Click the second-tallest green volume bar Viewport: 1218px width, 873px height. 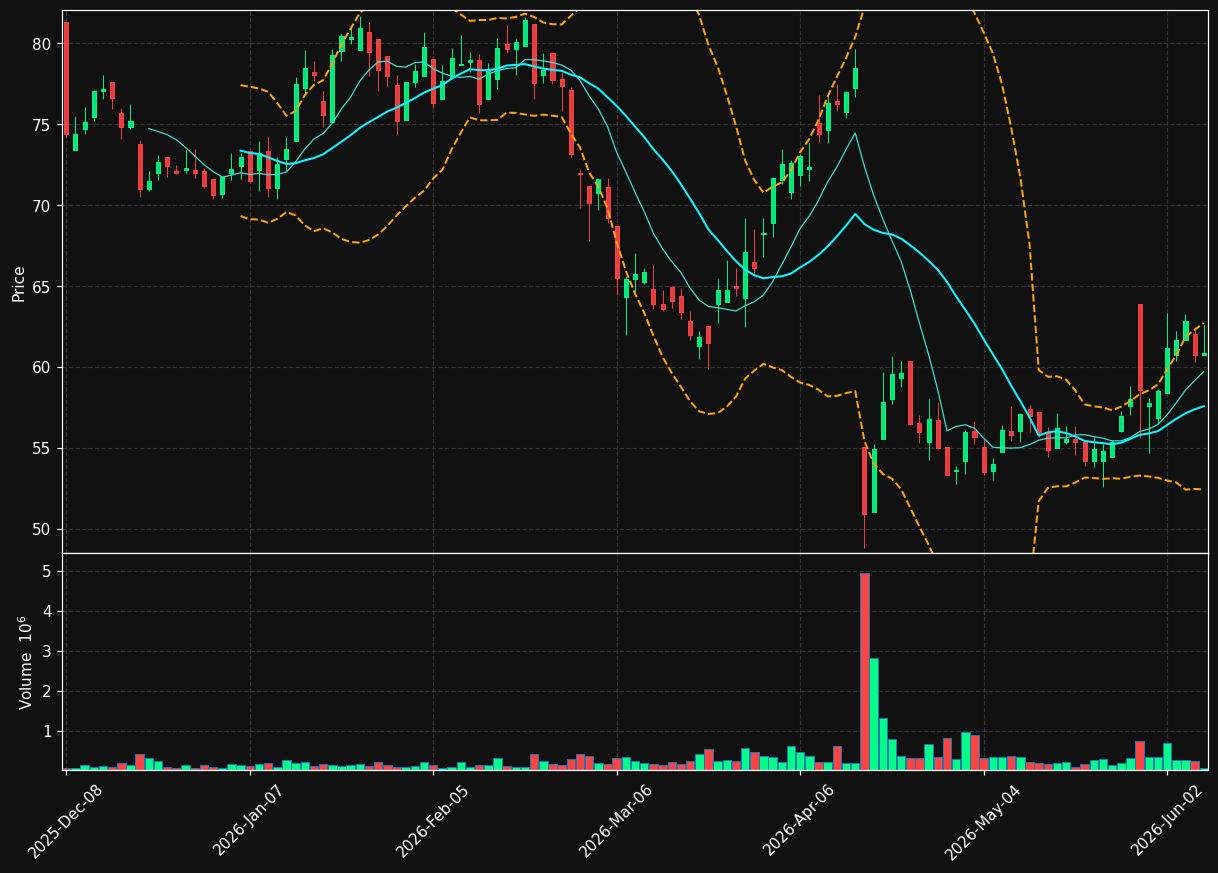point(883,744)
